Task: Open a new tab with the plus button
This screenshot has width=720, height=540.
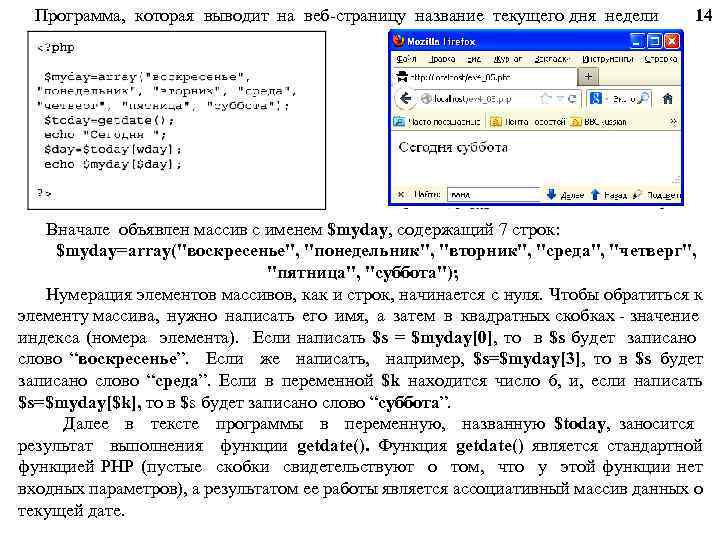Action: [x=588, y=76]
